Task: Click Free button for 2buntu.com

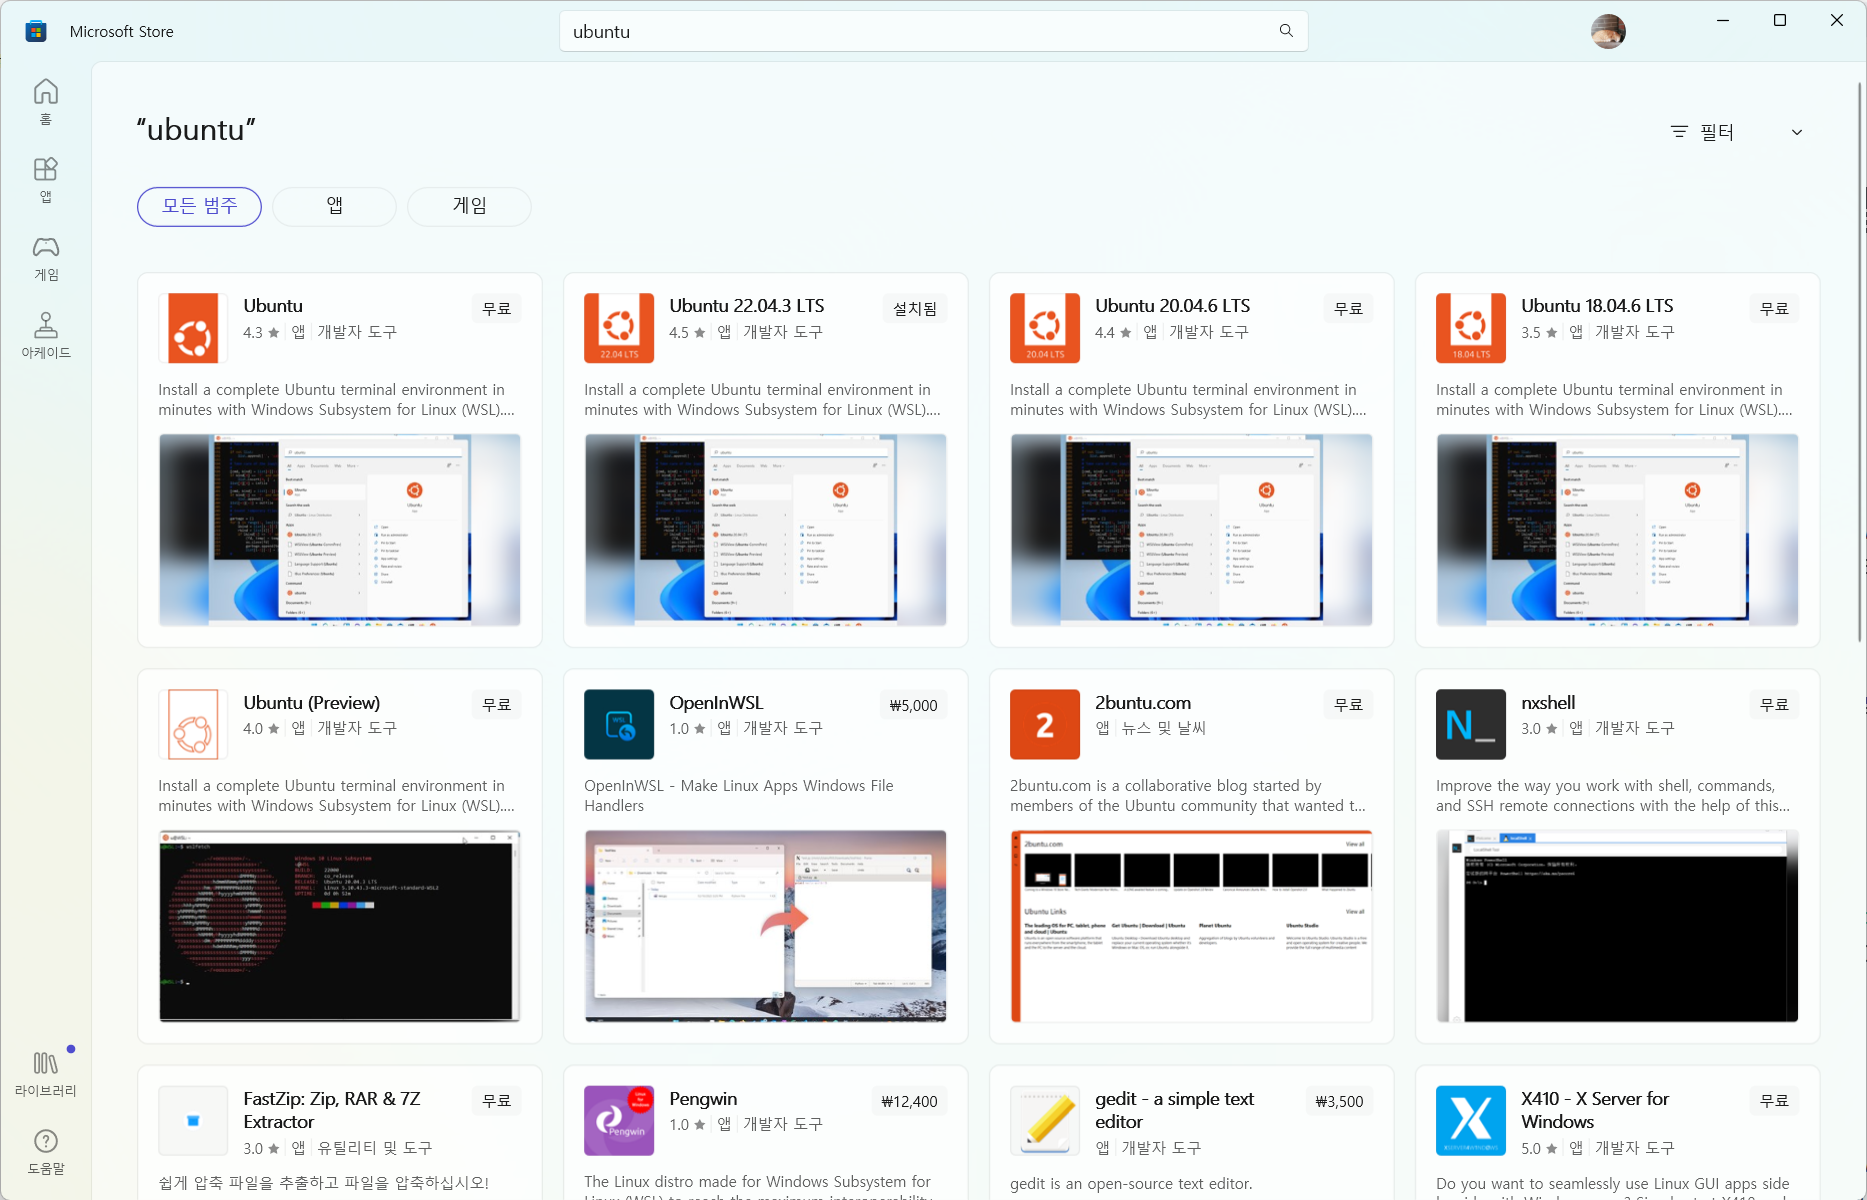Action: 1349,705
